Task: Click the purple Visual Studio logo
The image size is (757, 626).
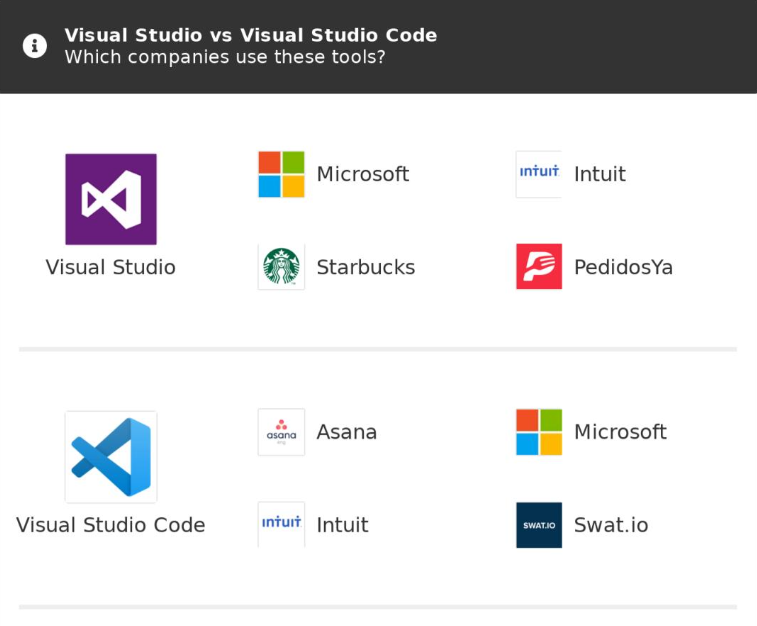Action: tap(111, 199)
